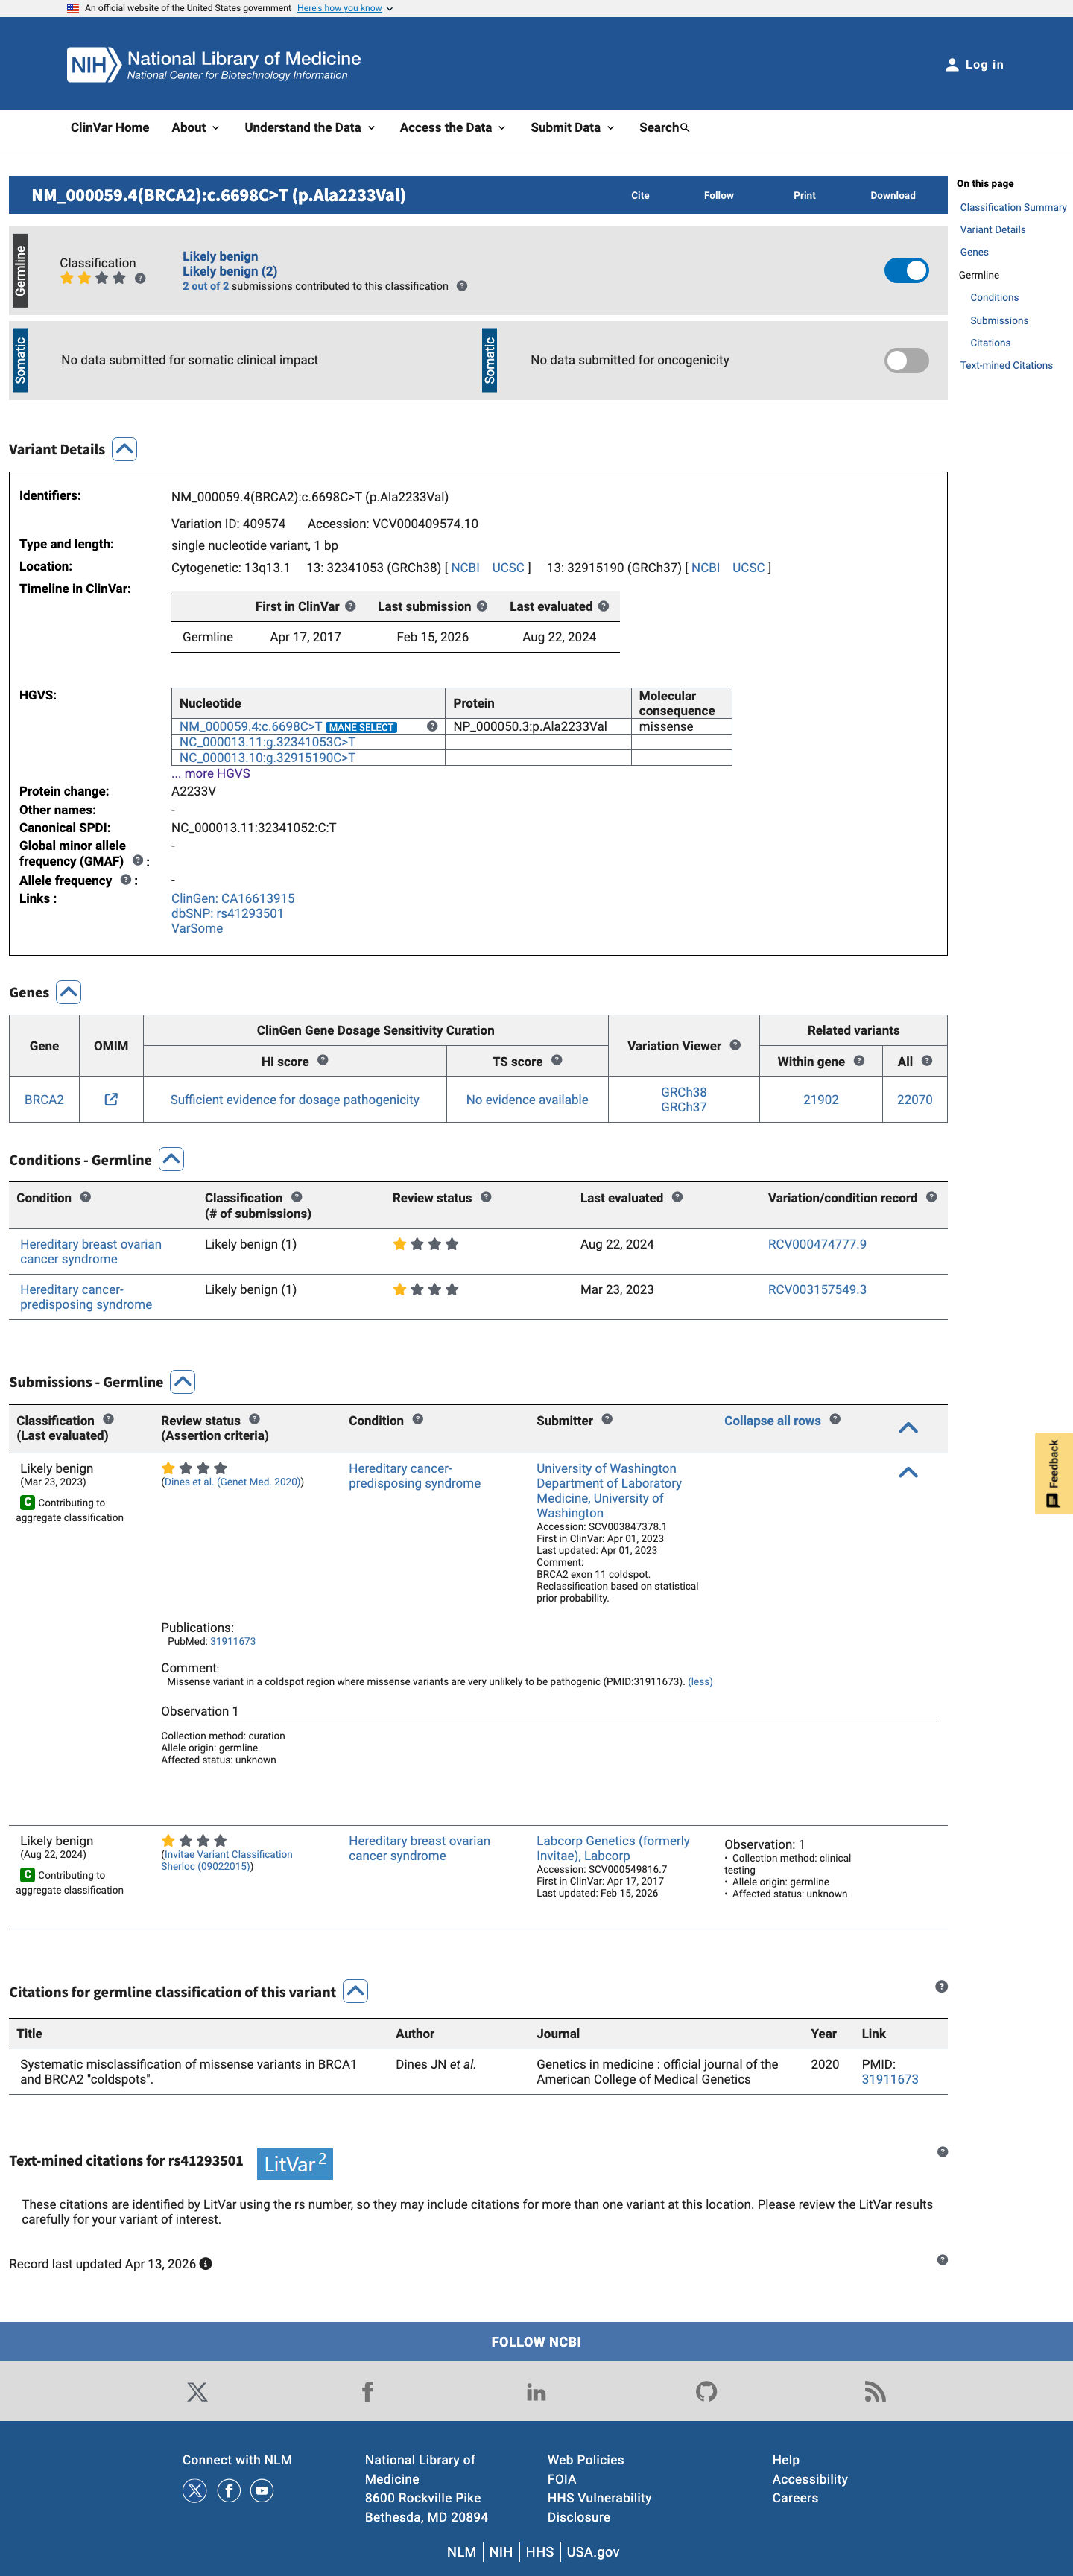Screen dimensions: 1073x2576
Task: Collapse the Citations for germline classification section
Action: tap(355, 1992)
